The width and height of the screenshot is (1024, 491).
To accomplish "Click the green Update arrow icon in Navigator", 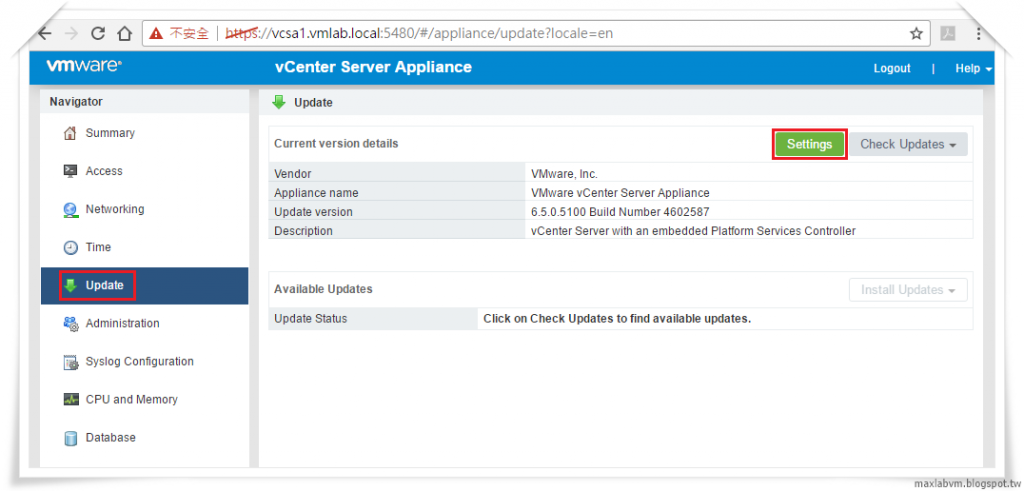I will (x=70, y=285).
